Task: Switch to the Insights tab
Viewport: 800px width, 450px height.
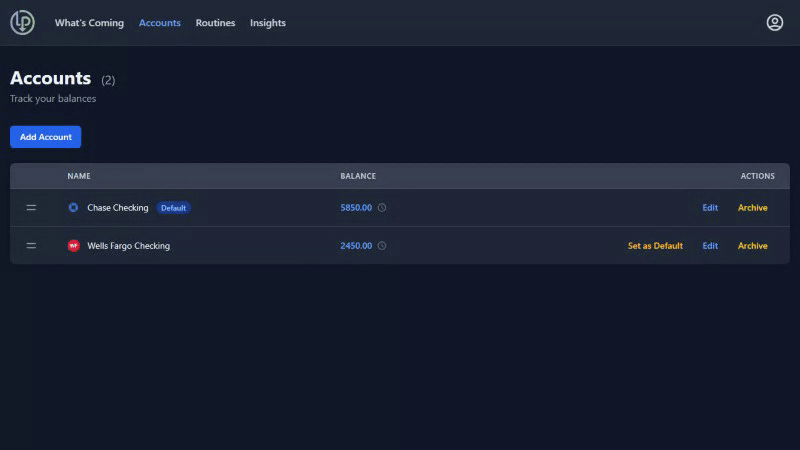Action: click(x=268, y=23)
